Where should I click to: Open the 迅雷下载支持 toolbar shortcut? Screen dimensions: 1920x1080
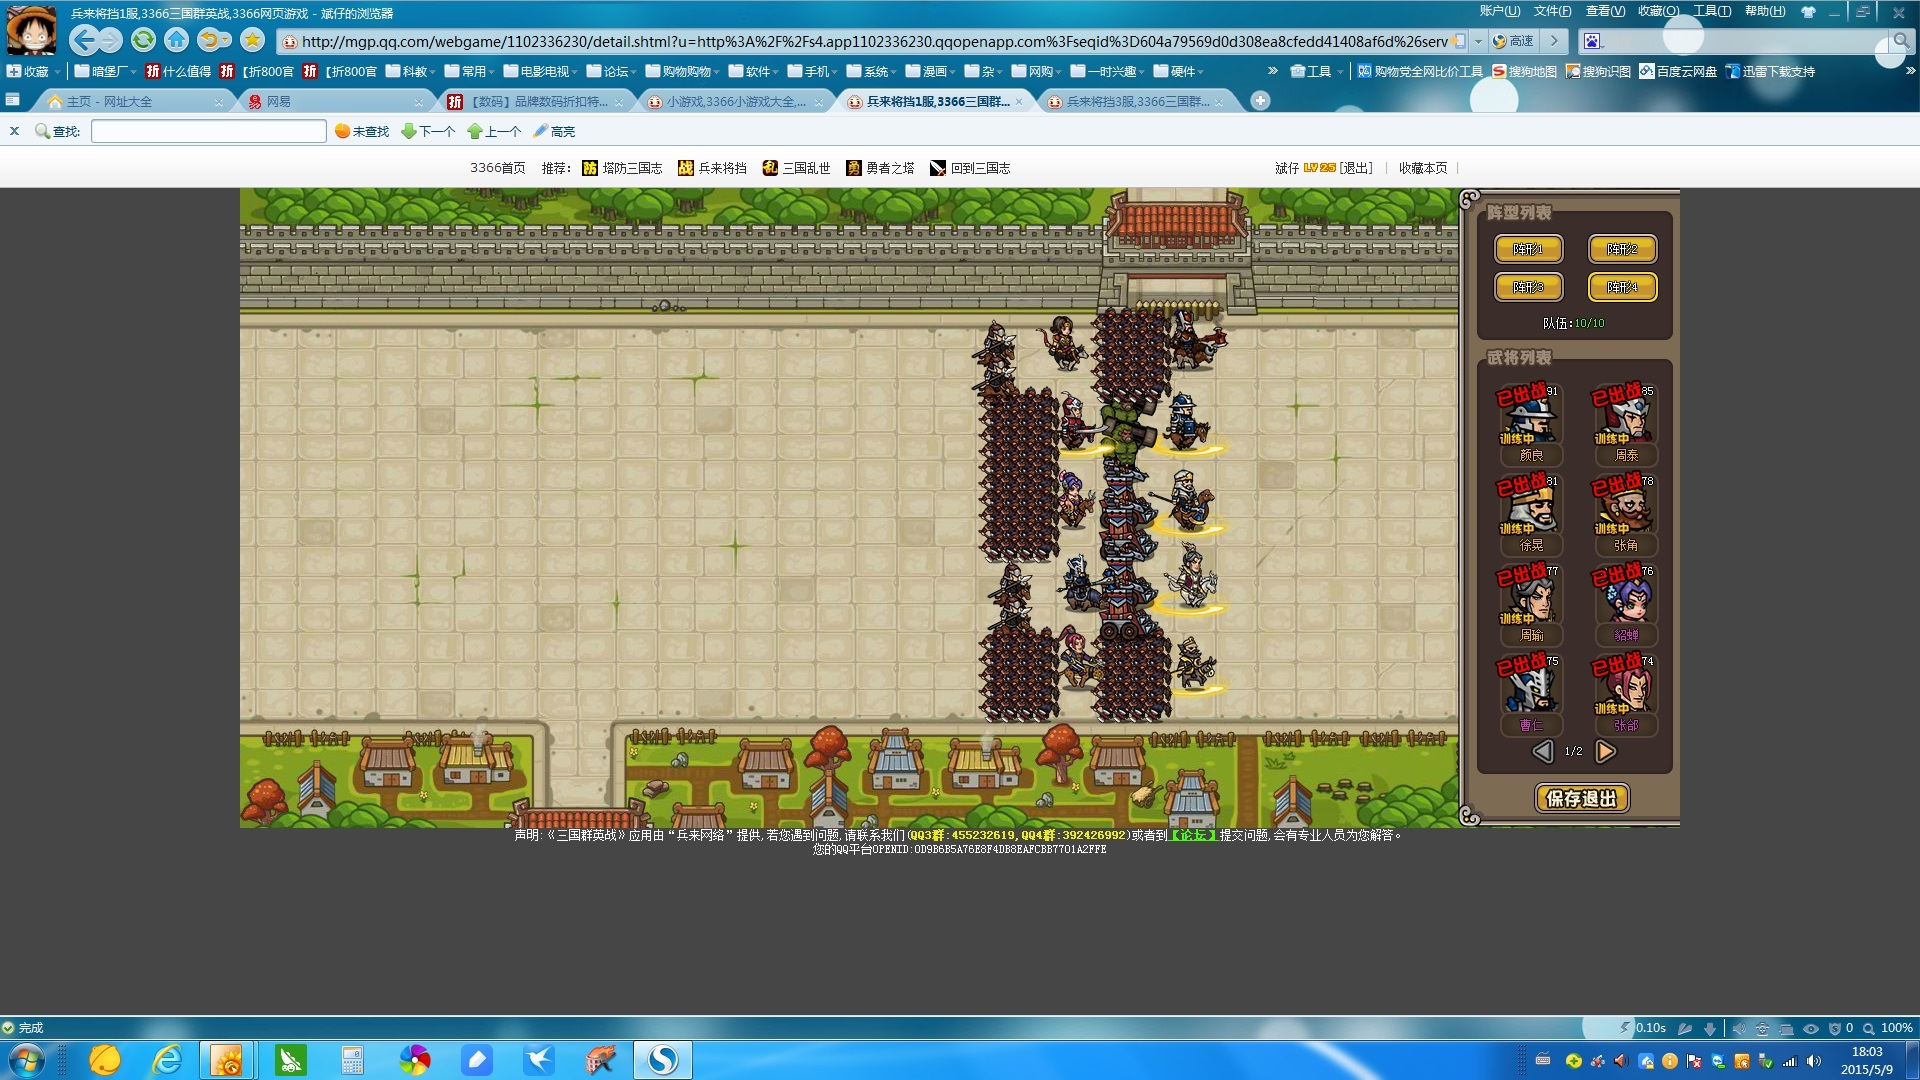click(1770, 71)
